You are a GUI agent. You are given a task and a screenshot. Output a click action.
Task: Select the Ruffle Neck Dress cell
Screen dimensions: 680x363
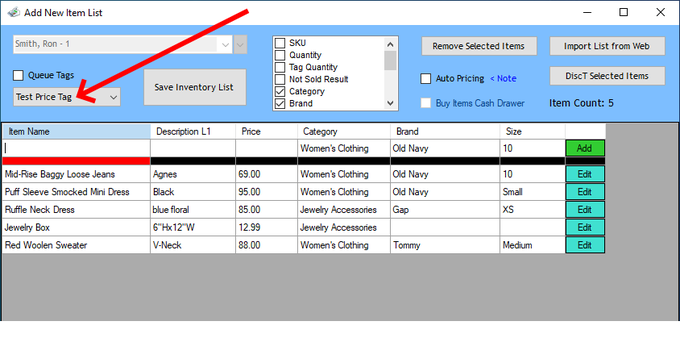pyautogui.click(x=77, y=210)
